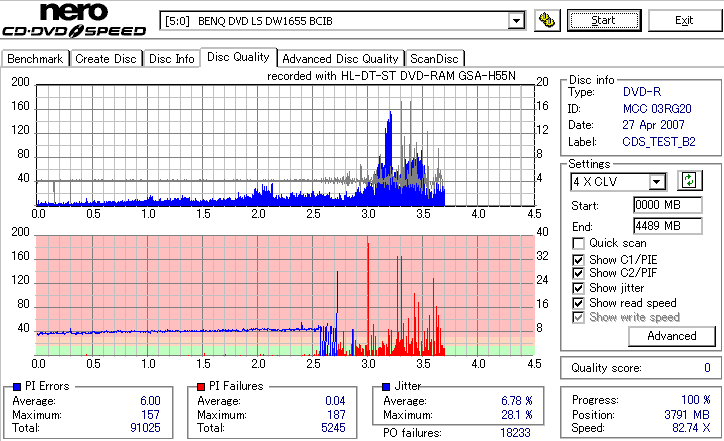Click the Progress value 100 %
This screenshot has height=441, width=724.
pyautogui.click(x=696, y=399)
